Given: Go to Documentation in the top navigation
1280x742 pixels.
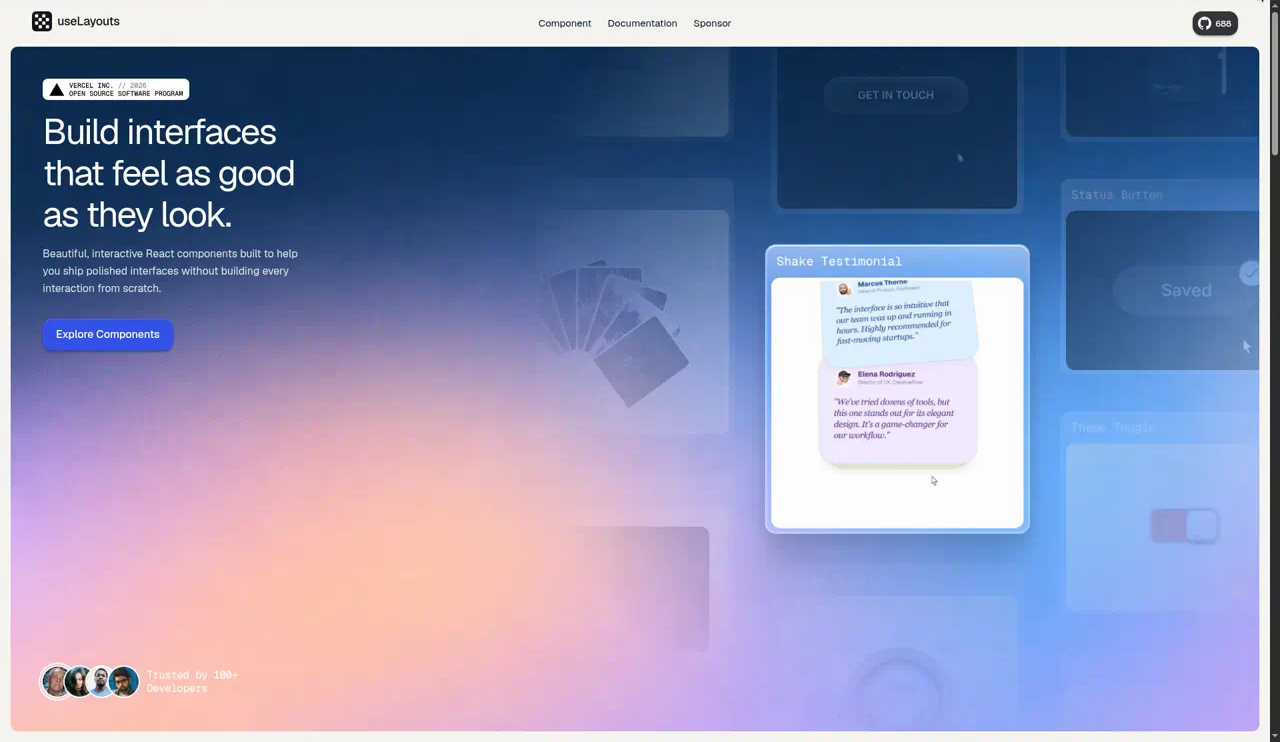Looking at the screenshot, I should pos(642,23).
